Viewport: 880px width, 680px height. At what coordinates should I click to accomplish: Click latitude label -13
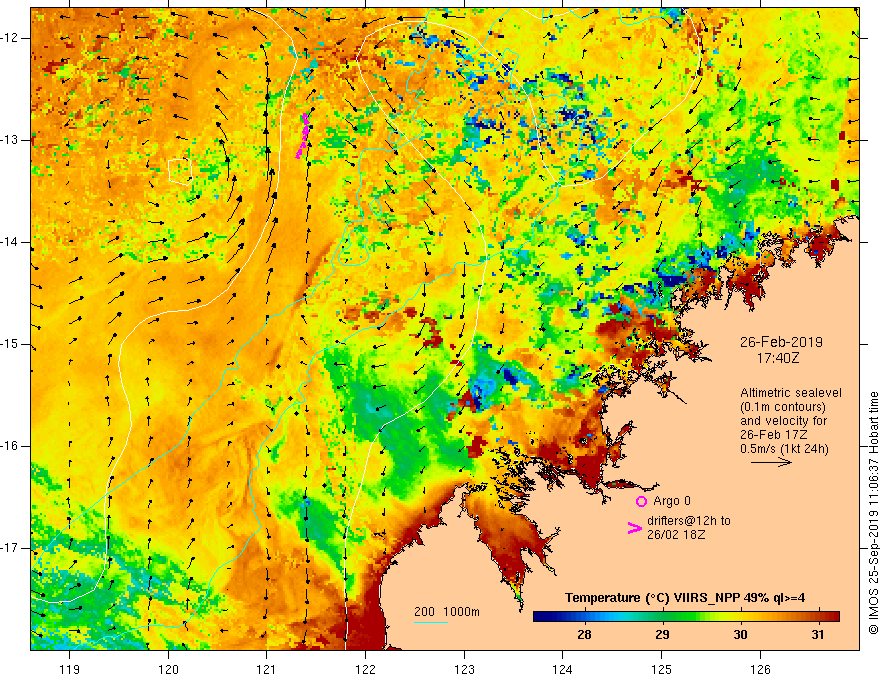(10, 140)
